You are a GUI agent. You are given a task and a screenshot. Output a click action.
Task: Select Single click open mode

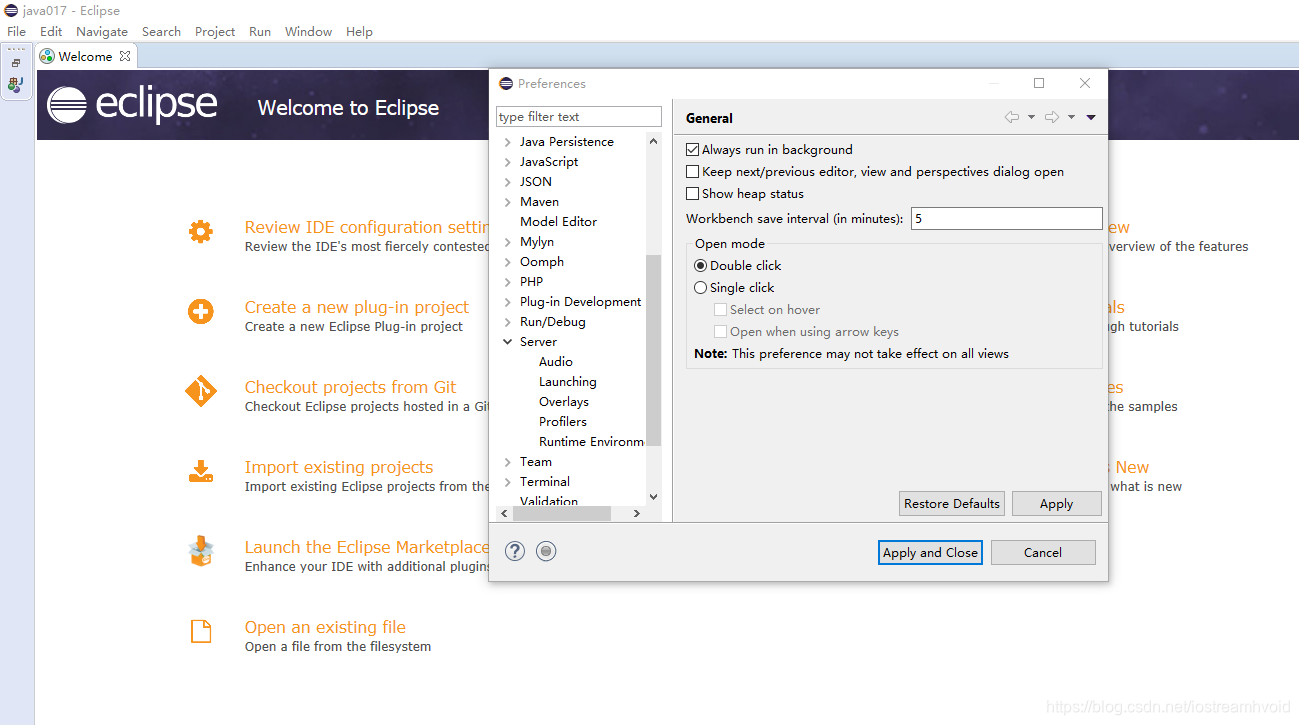tap(700, 288)
